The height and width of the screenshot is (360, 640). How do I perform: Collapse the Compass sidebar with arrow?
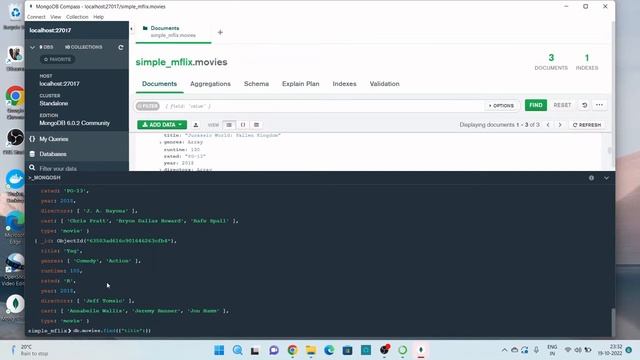coord(131,29)
